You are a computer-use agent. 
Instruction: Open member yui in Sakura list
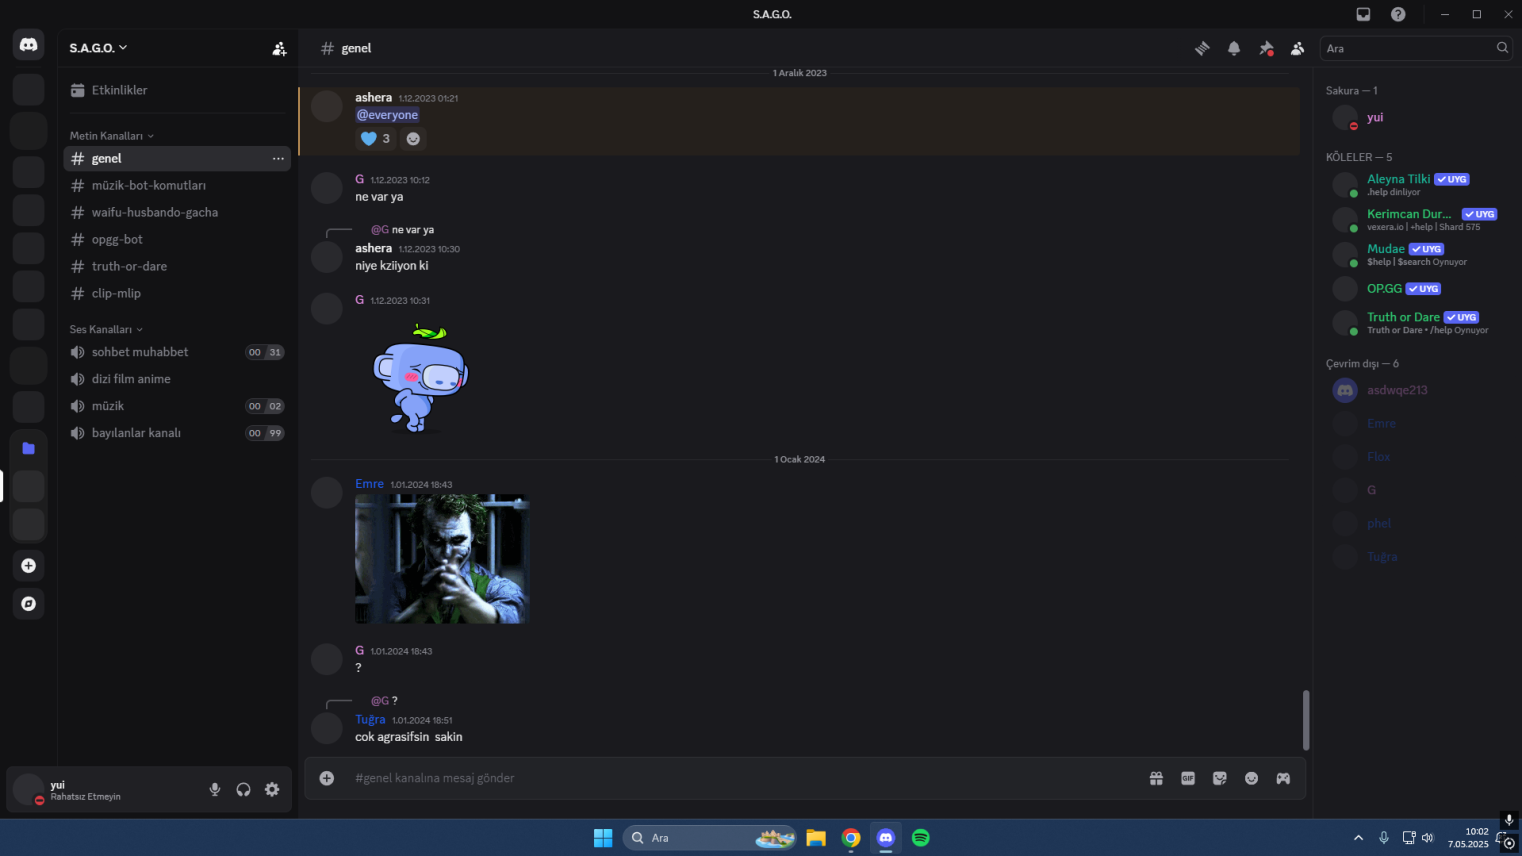tap(1416, 118)
